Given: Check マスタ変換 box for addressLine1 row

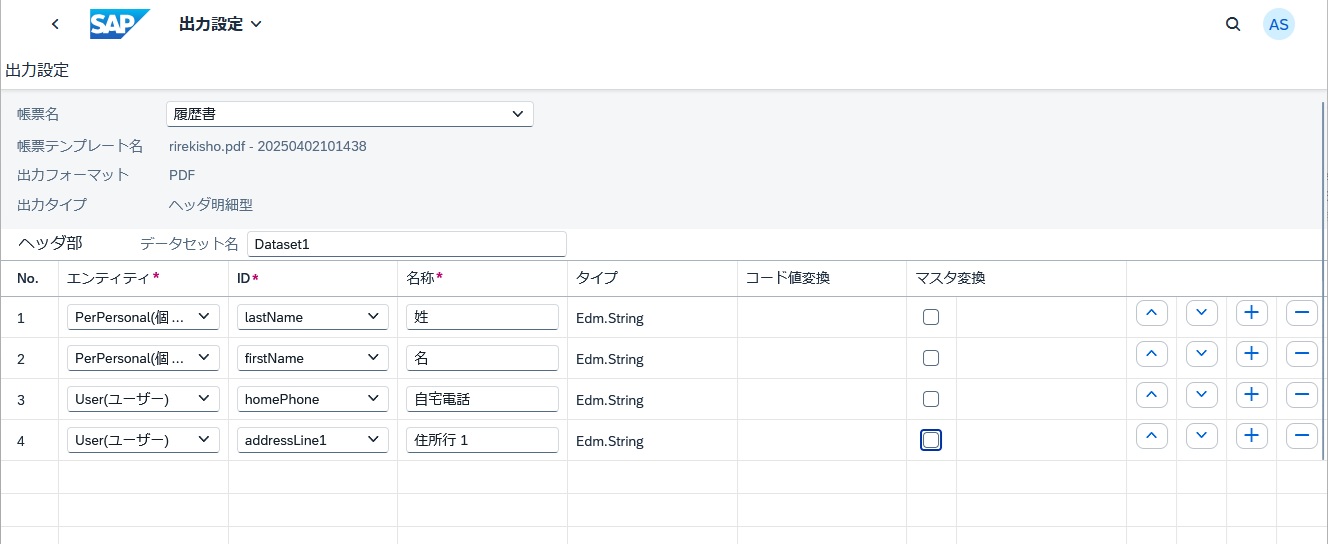Looking at the screenshot, I should coord(931,440).
